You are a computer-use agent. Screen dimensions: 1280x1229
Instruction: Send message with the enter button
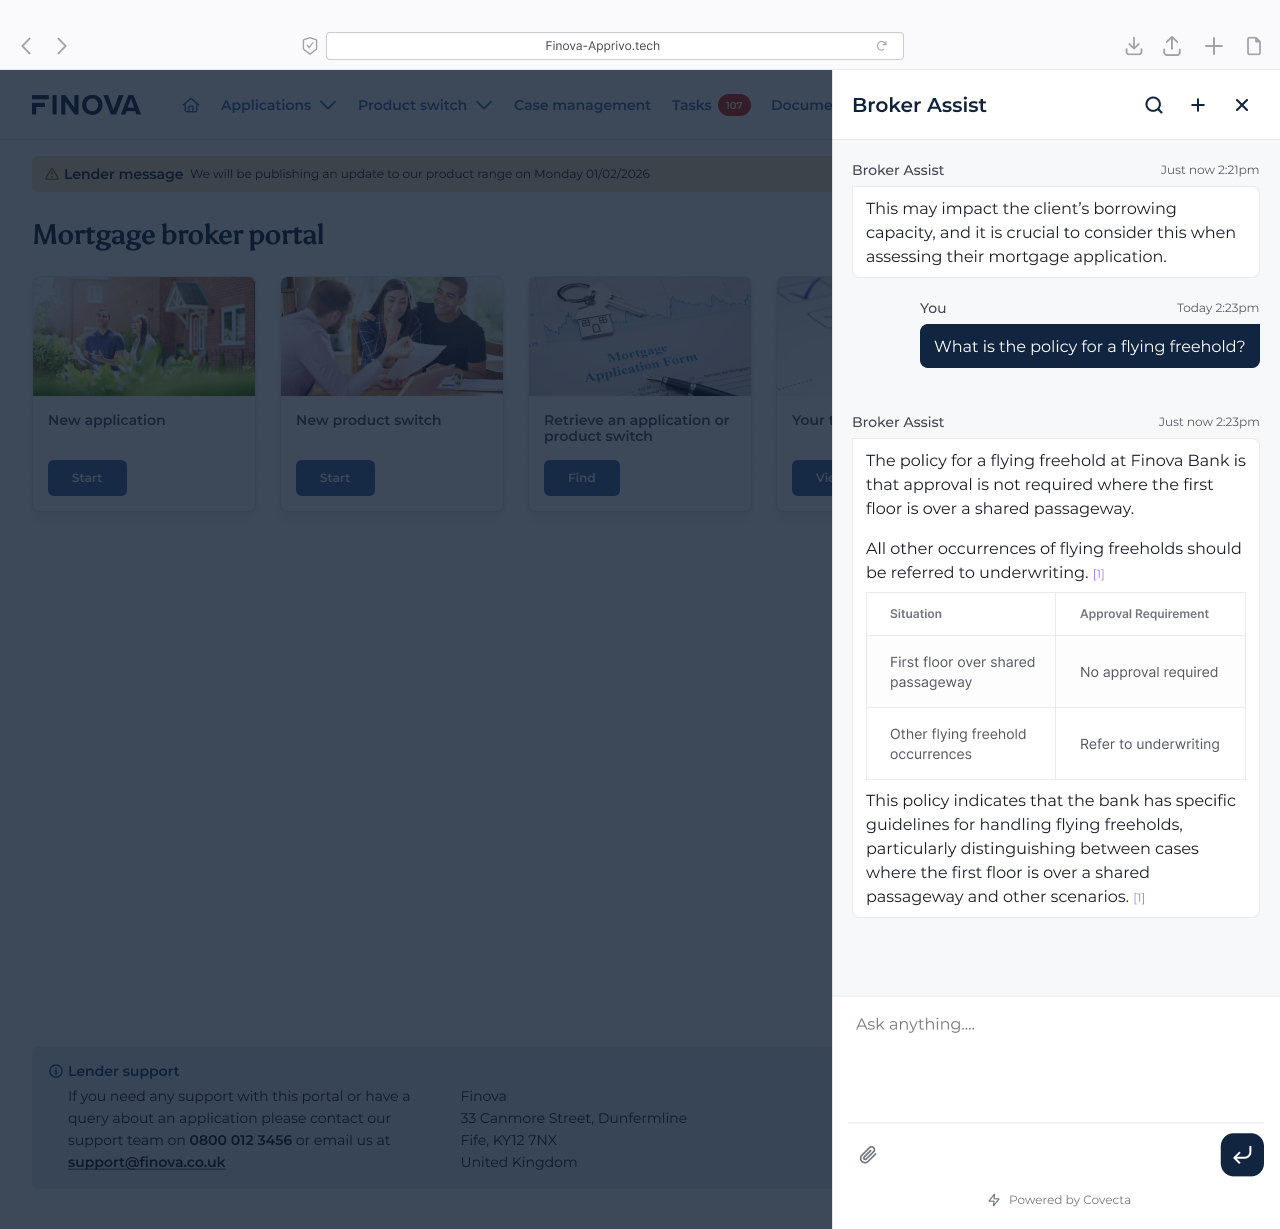tap(1242, 1155)
